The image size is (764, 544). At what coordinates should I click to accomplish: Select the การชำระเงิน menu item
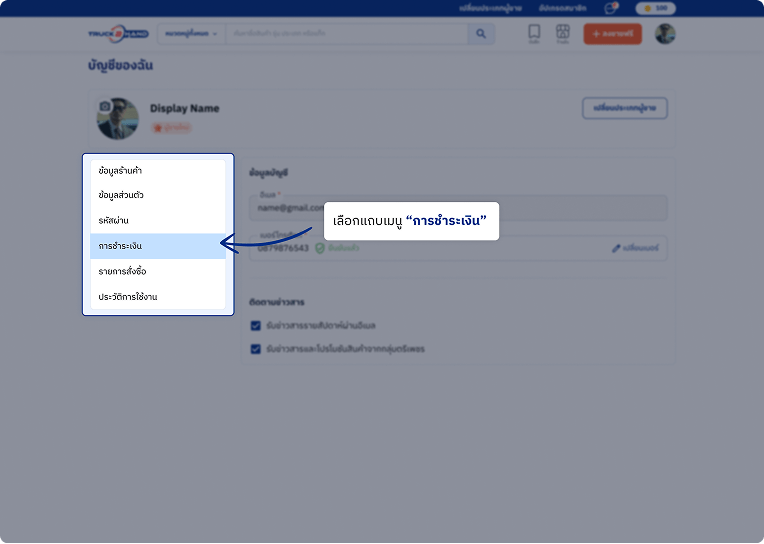click(x=158, y=246)
